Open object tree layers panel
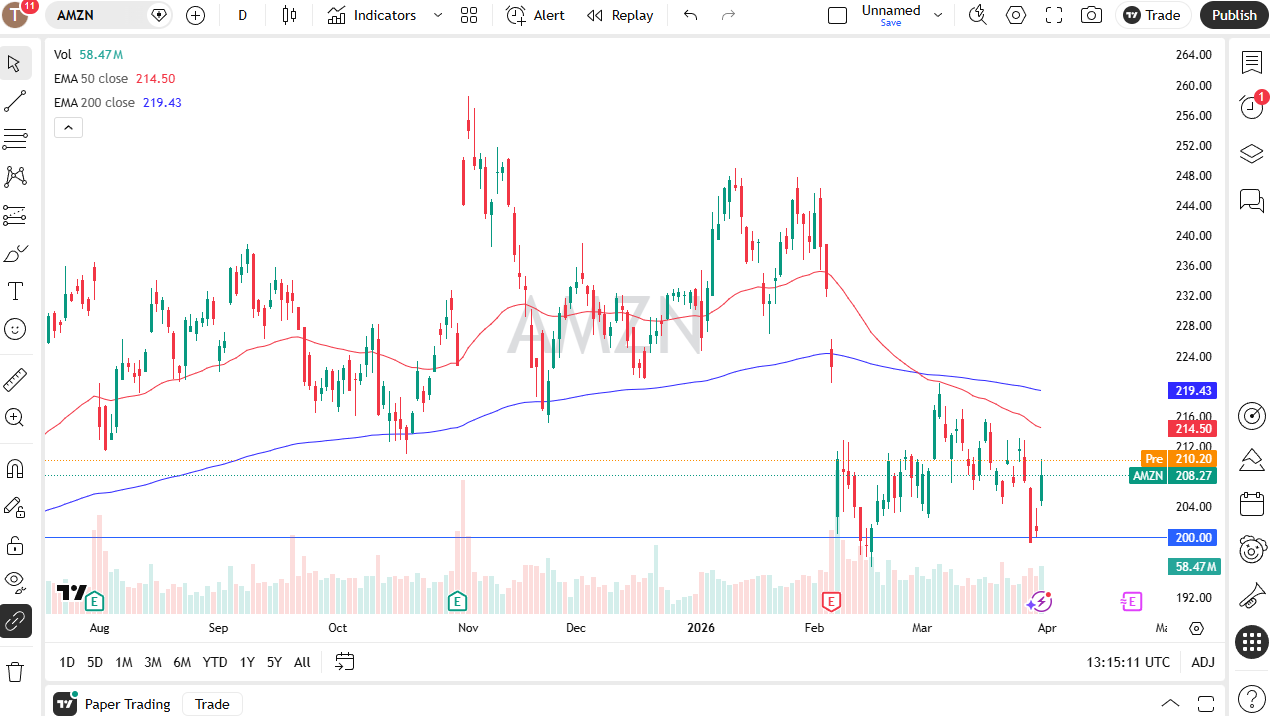Screen dimensions: 1270x716 coord(1252,154)
